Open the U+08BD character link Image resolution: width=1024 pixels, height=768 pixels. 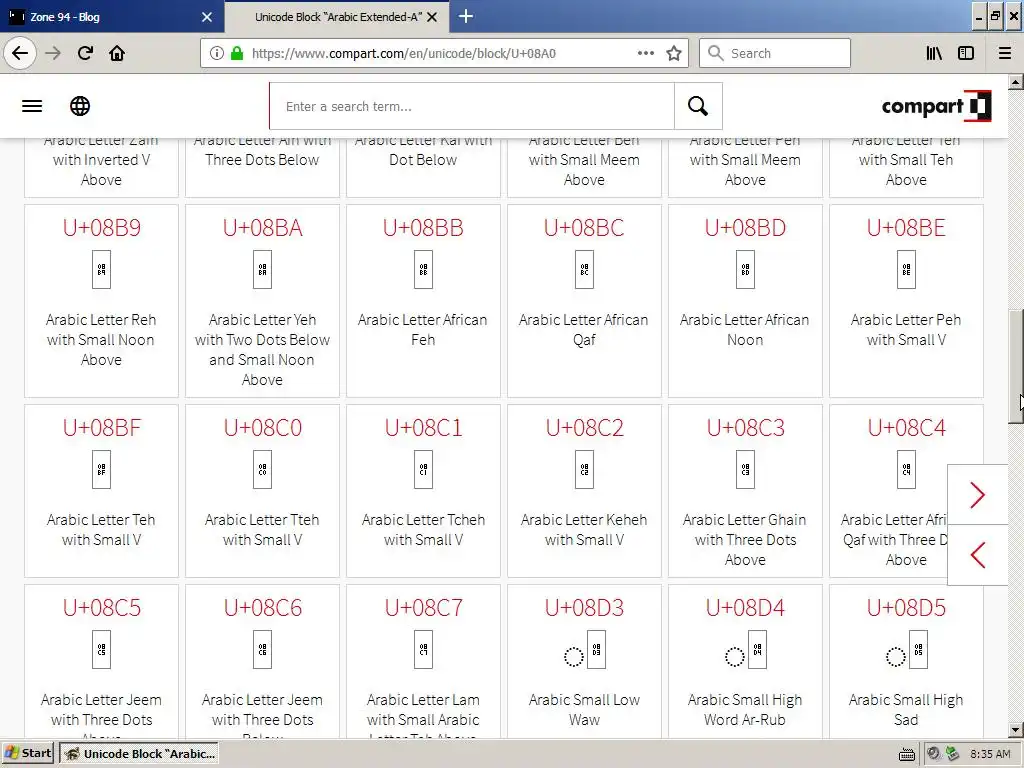point(745,228)
